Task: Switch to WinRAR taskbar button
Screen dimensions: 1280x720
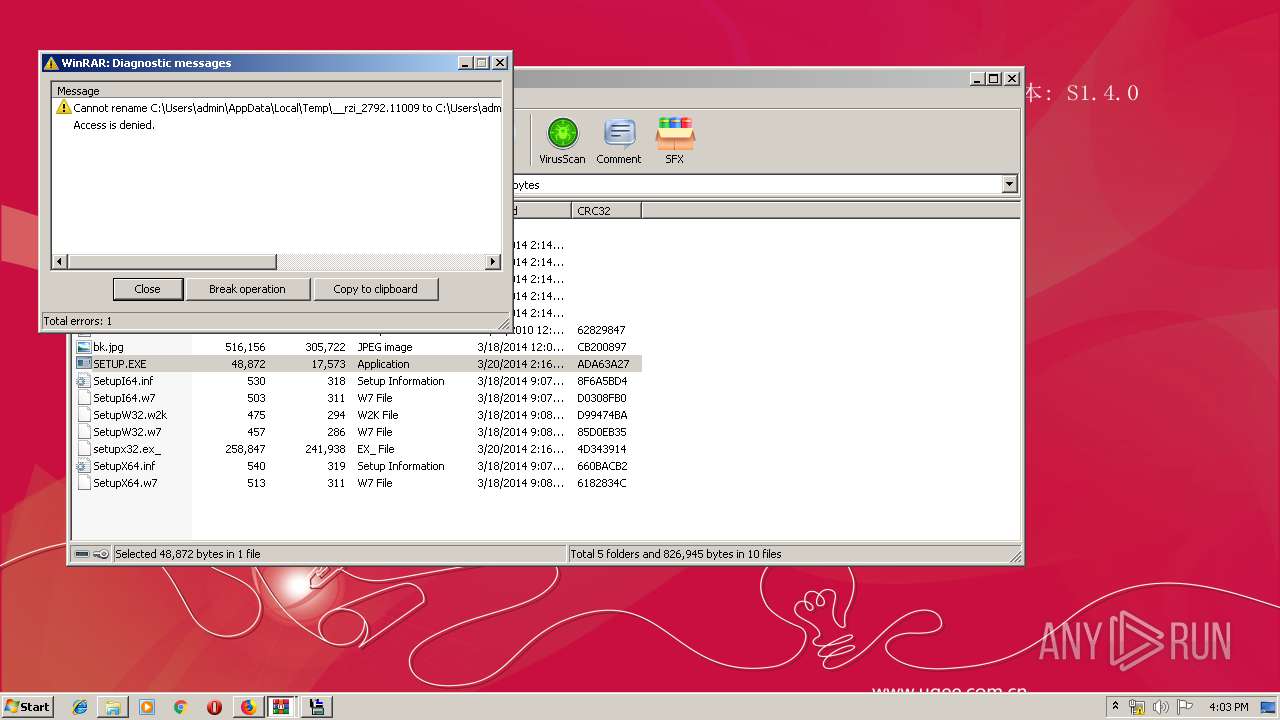Action: tap(282, 707)
